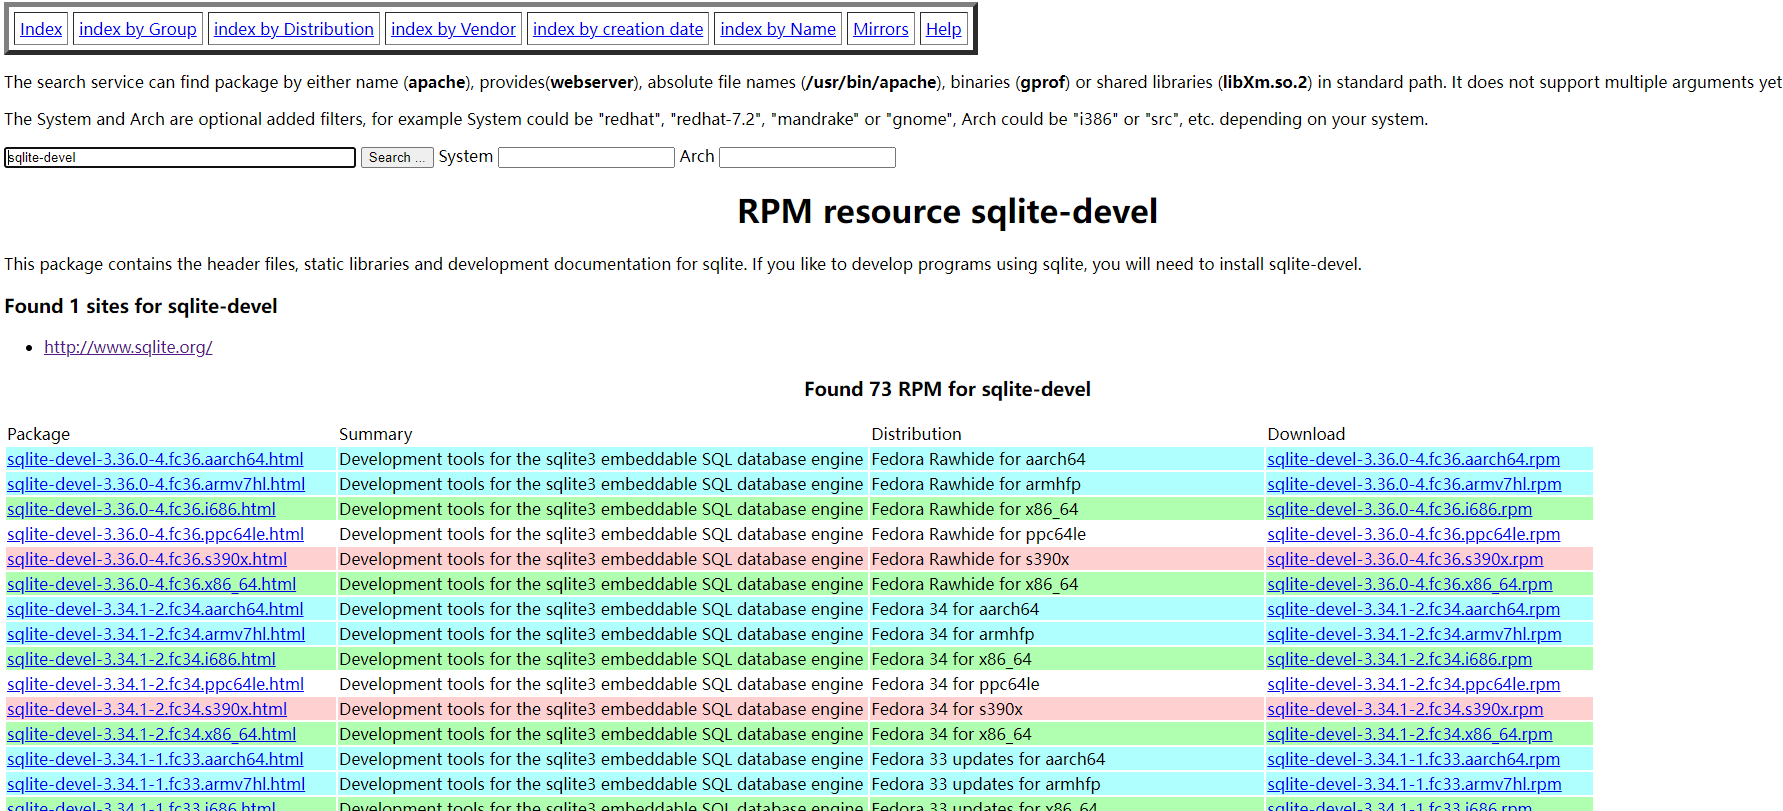Open sqlite-devel-3.36.0-4.fc36.ppc64le.html package page
The height and width of the screenshot is (811, 1783).
click(155, 534)
